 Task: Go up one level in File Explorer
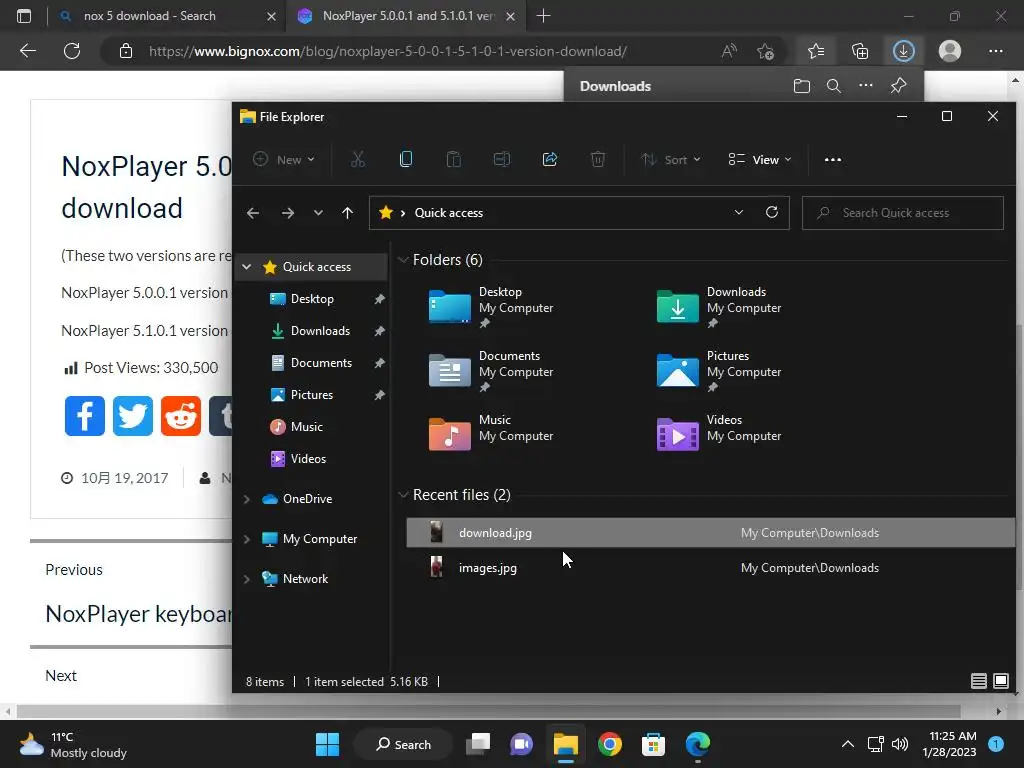pyautogui.click(x=347, y=213)
